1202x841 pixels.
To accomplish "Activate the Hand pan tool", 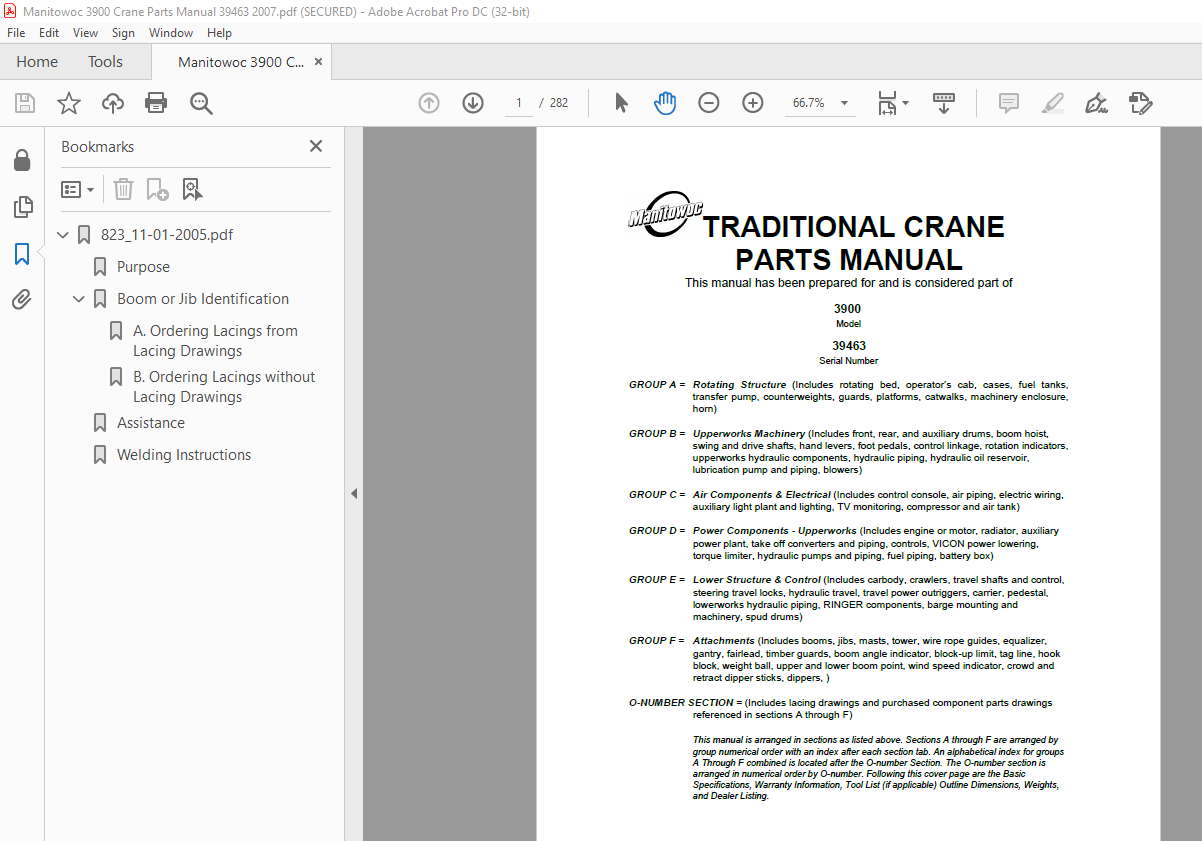I will coord(665,103).
